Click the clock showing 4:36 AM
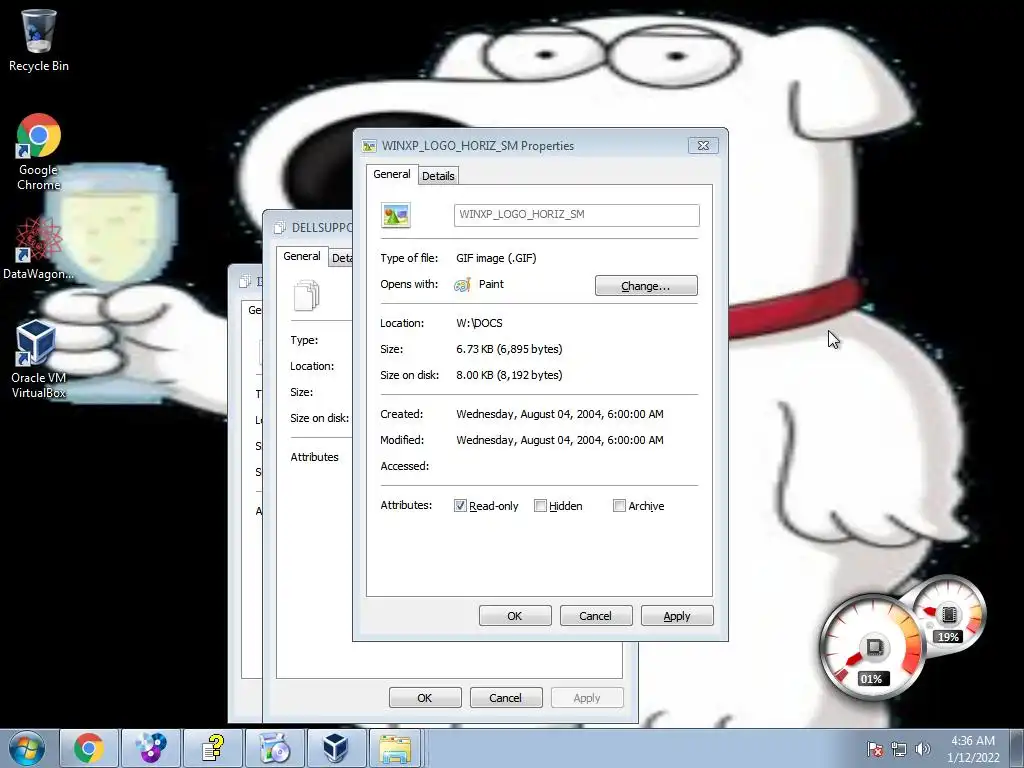Viewport: 1024px width, 768px height. [x=973, y=749]
